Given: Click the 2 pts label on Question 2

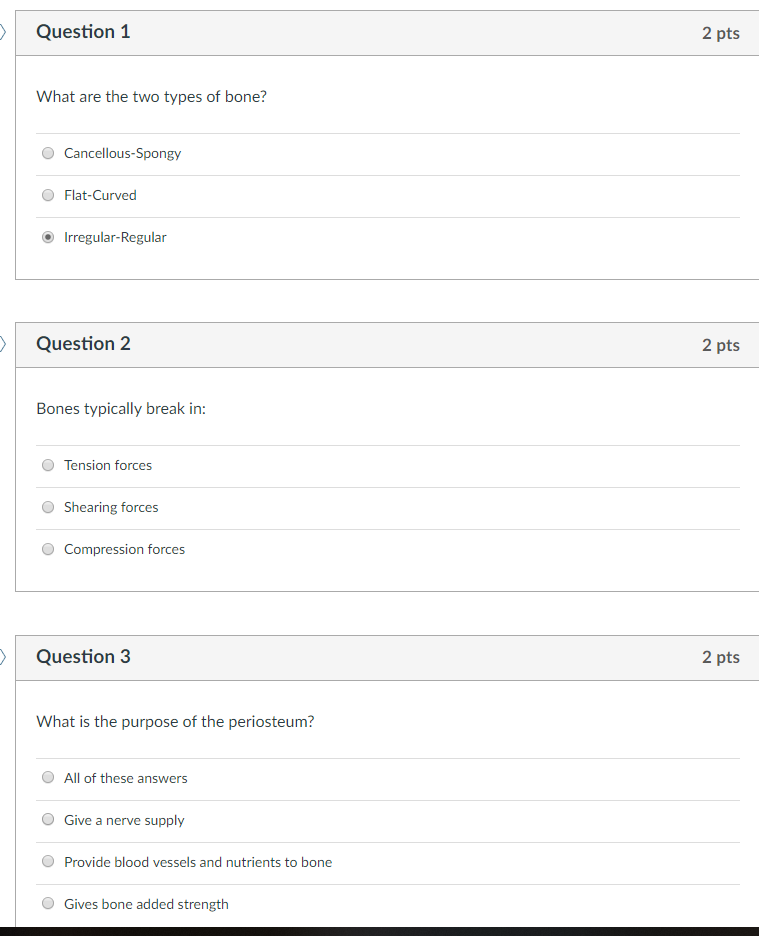Looking at the screenshot, I should tap(721, 345).
